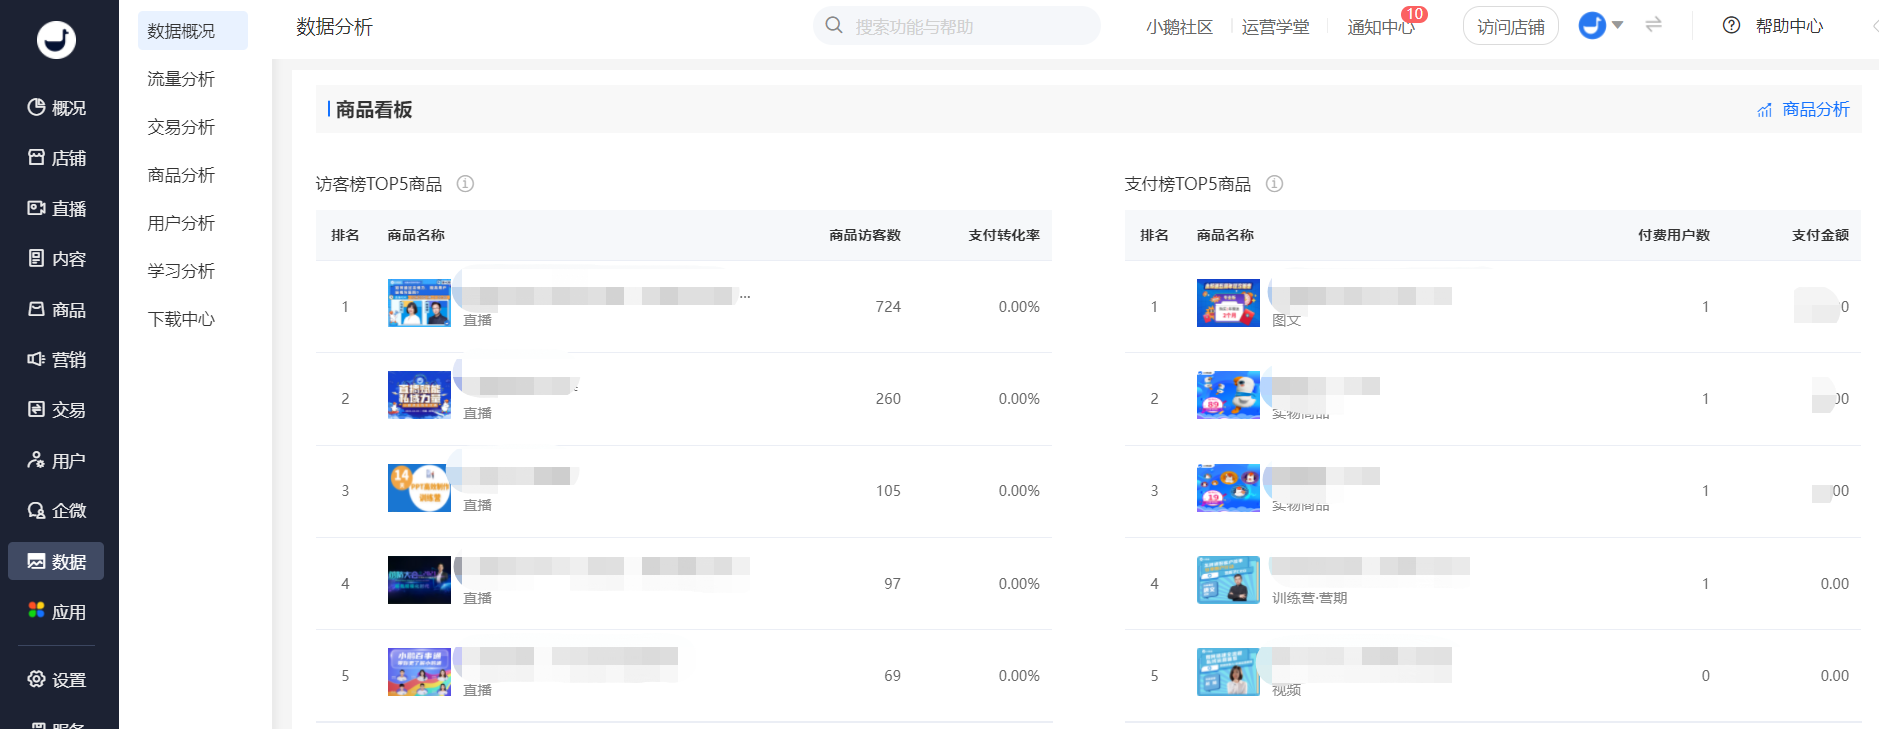Click thumbnail of visitor rank 5 product
1879x729 pixels.
coord(419,672)
